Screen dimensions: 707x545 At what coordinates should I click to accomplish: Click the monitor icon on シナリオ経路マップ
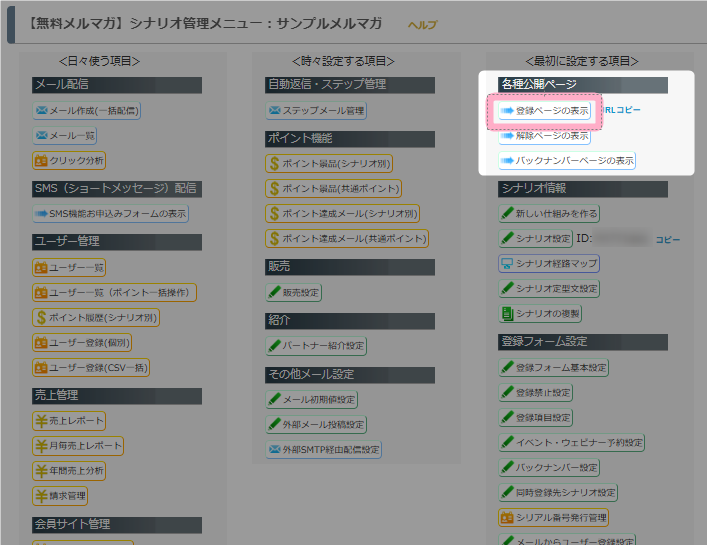coord(507,264)
